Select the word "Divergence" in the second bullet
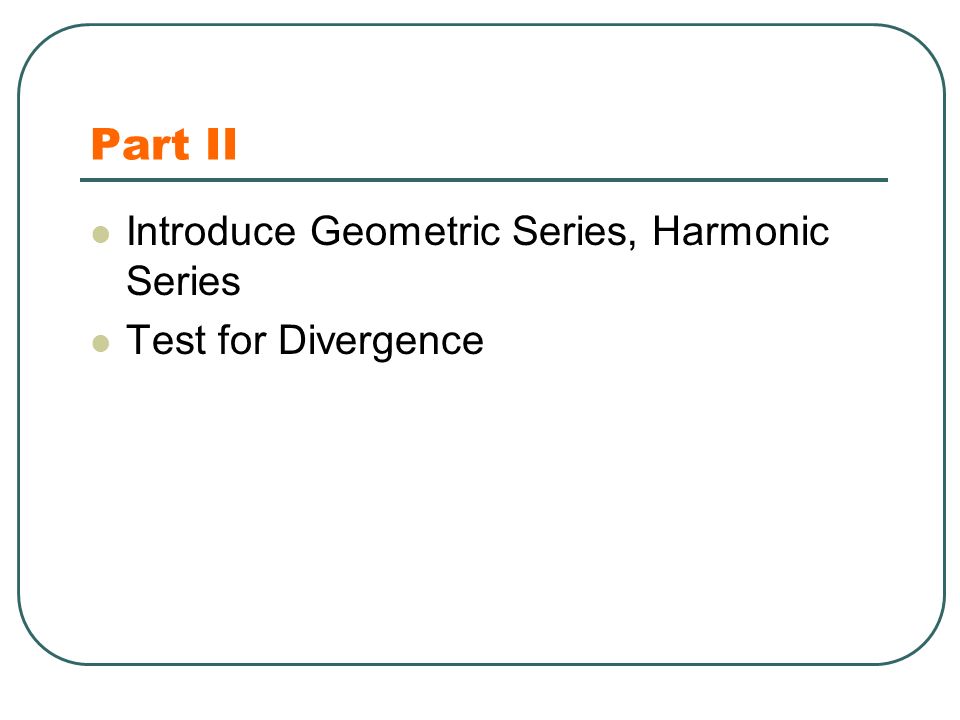The height and width of the screenshot is (720, 960). 381,340
